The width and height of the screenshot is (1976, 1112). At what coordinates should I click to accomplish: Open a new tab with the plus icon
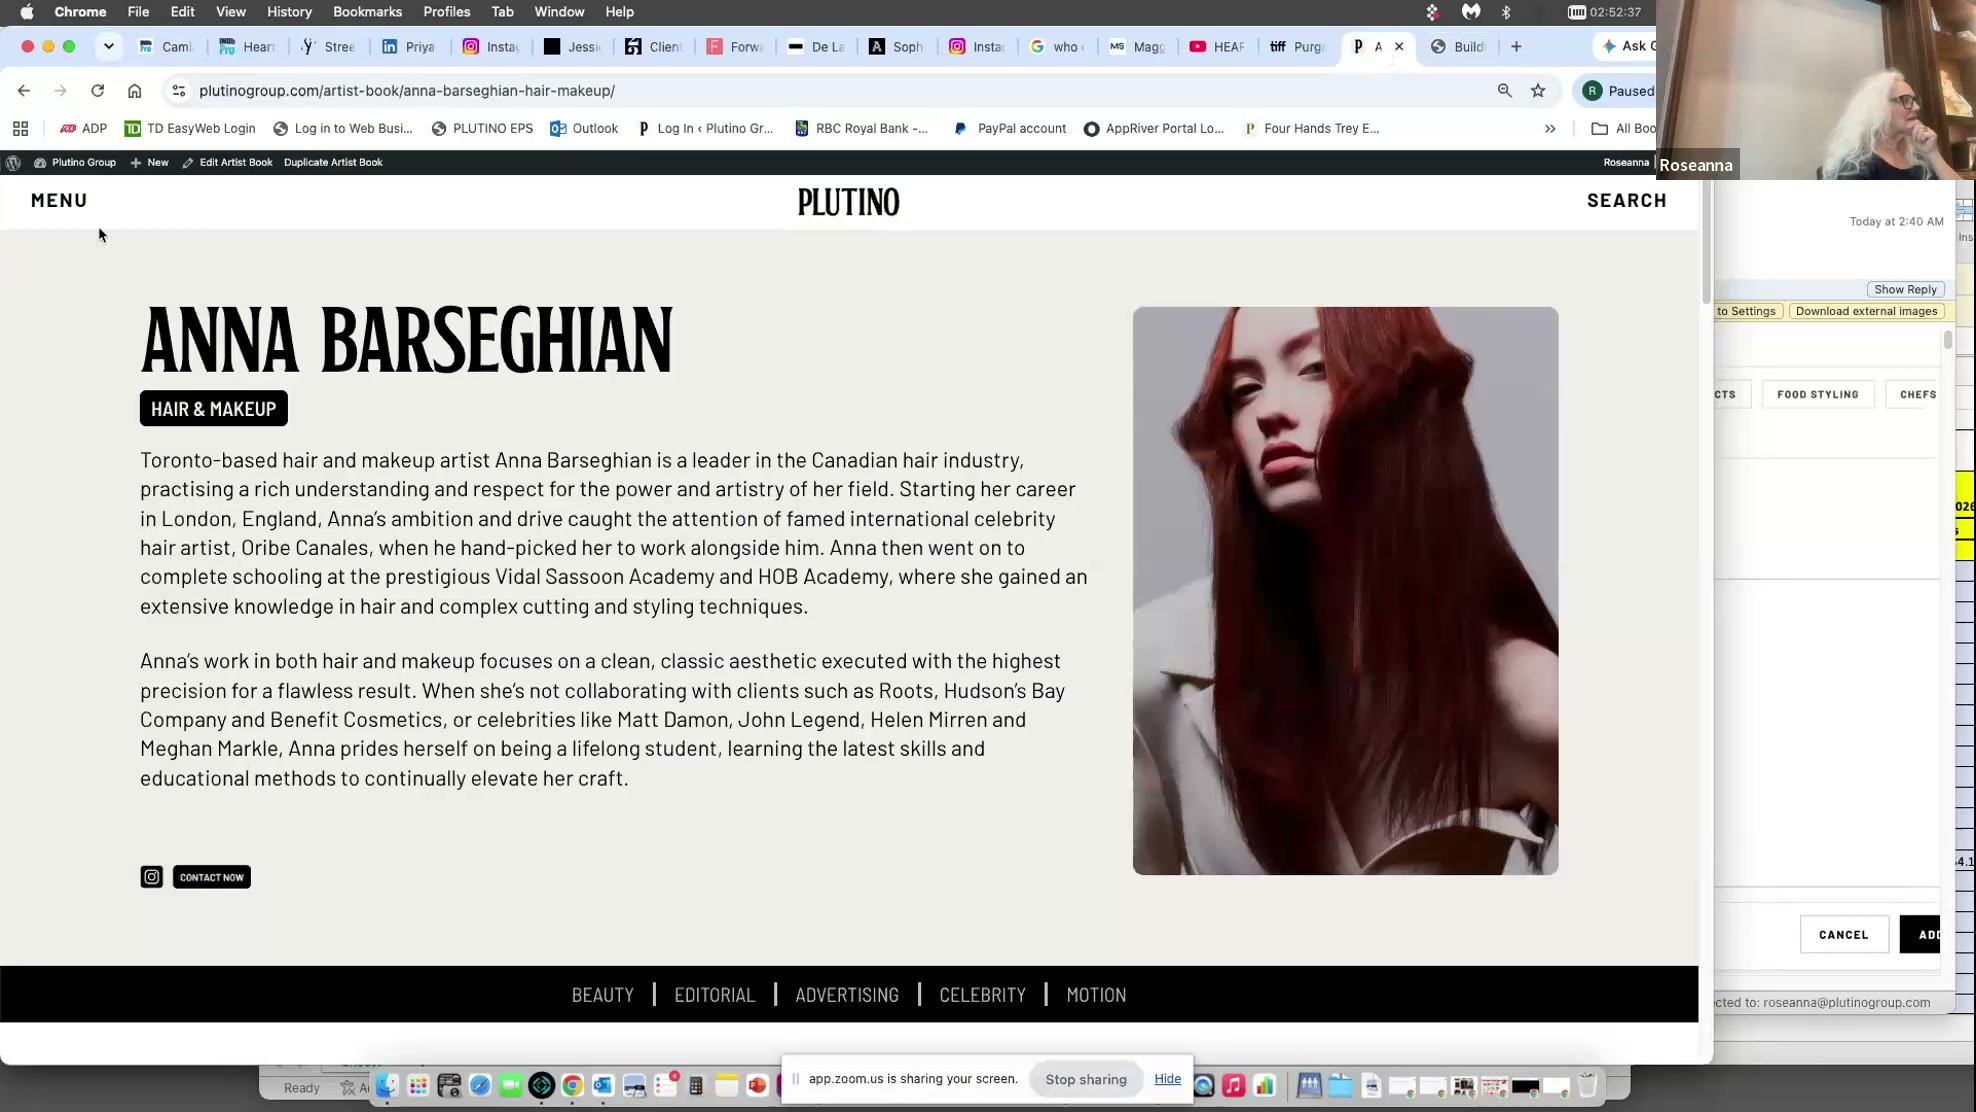[1516, 47]
